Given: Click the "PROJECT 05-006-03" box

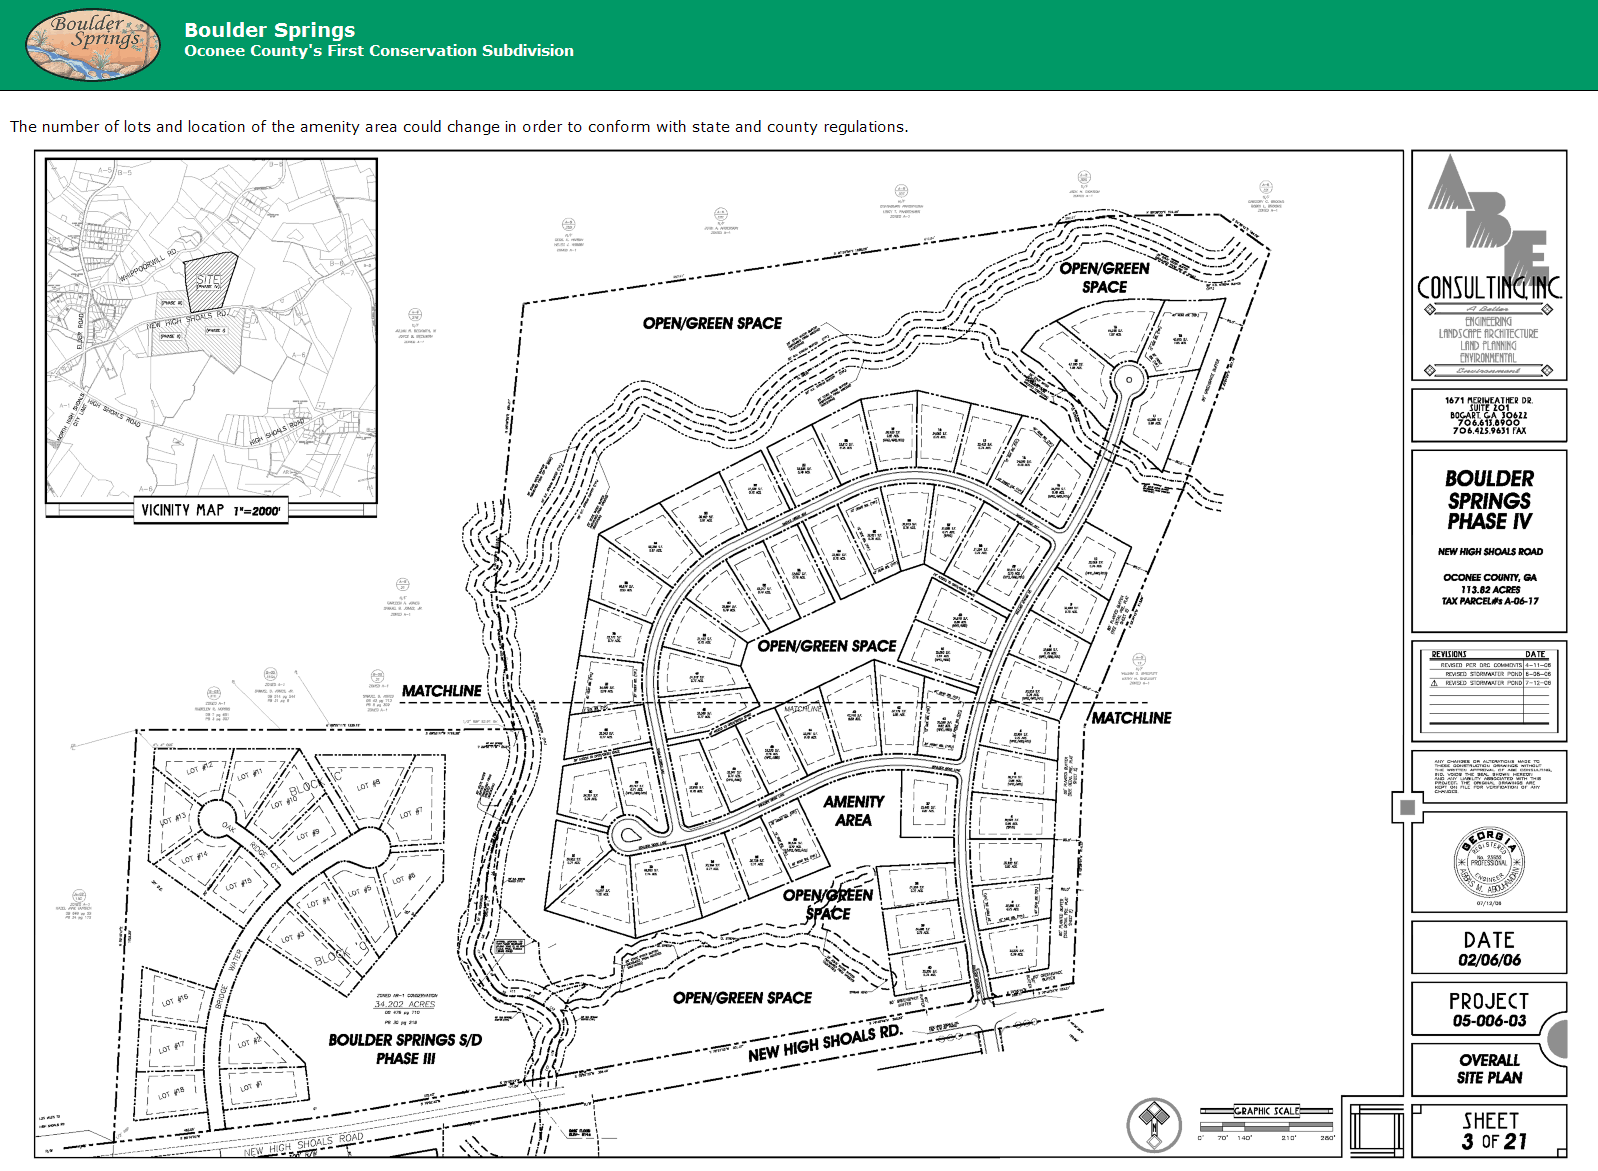Looking at the screenshot, I should (x=1489, y=1009).
